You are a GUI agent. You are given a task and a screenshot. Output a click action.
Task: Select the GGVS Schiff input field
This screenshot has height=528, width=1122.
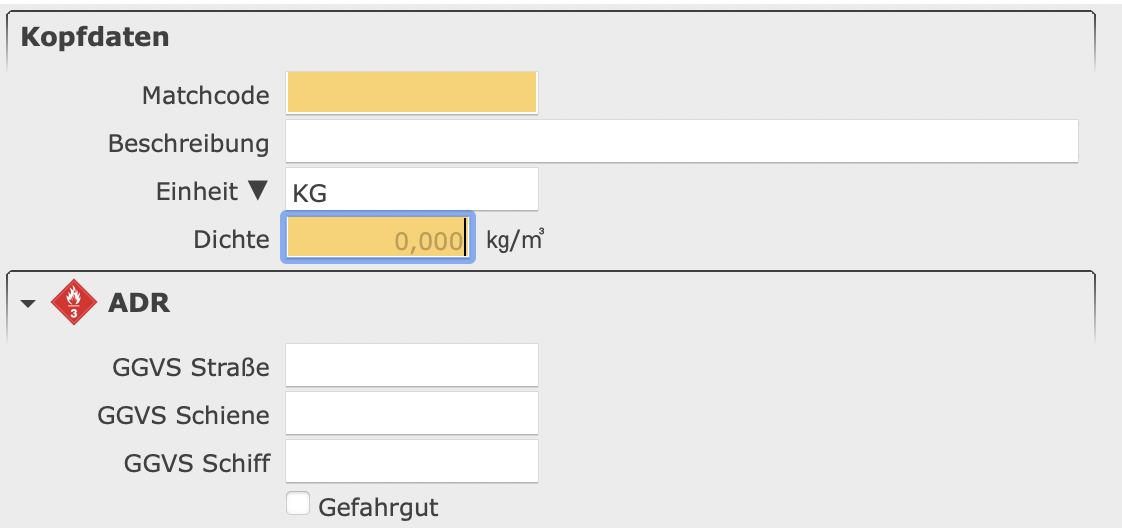[412, 461]
